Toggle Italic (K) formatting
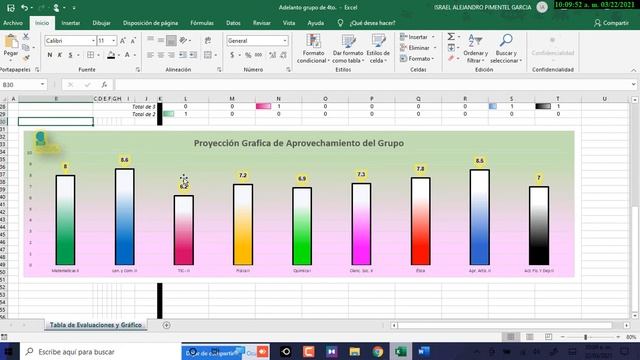This screenshot has height=360, width=640. (x=60, y=55)
